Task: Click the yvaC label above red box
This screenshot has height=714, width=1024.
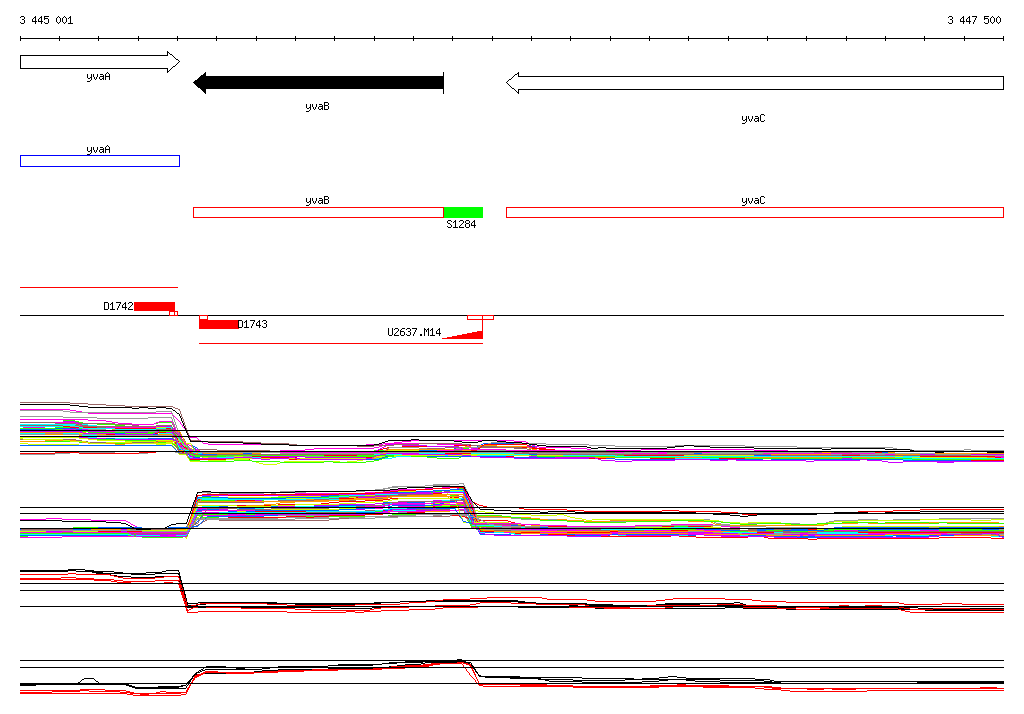Action: click(753, 201)
